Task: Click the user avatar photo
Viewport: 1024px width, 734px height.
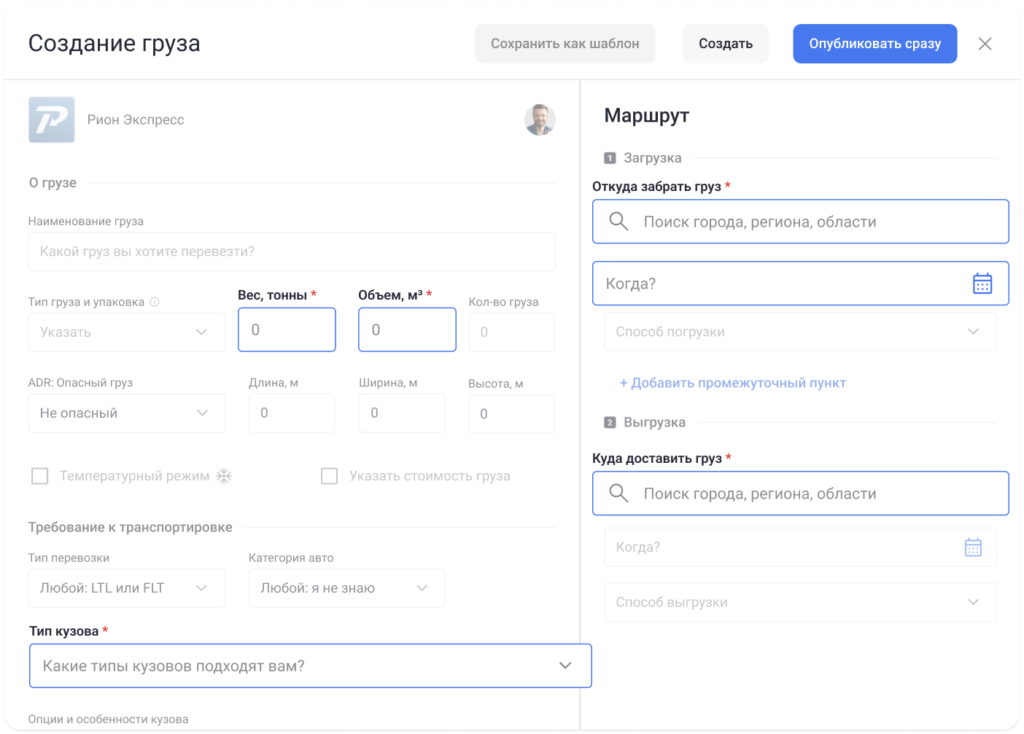Action: pos(540,119)
